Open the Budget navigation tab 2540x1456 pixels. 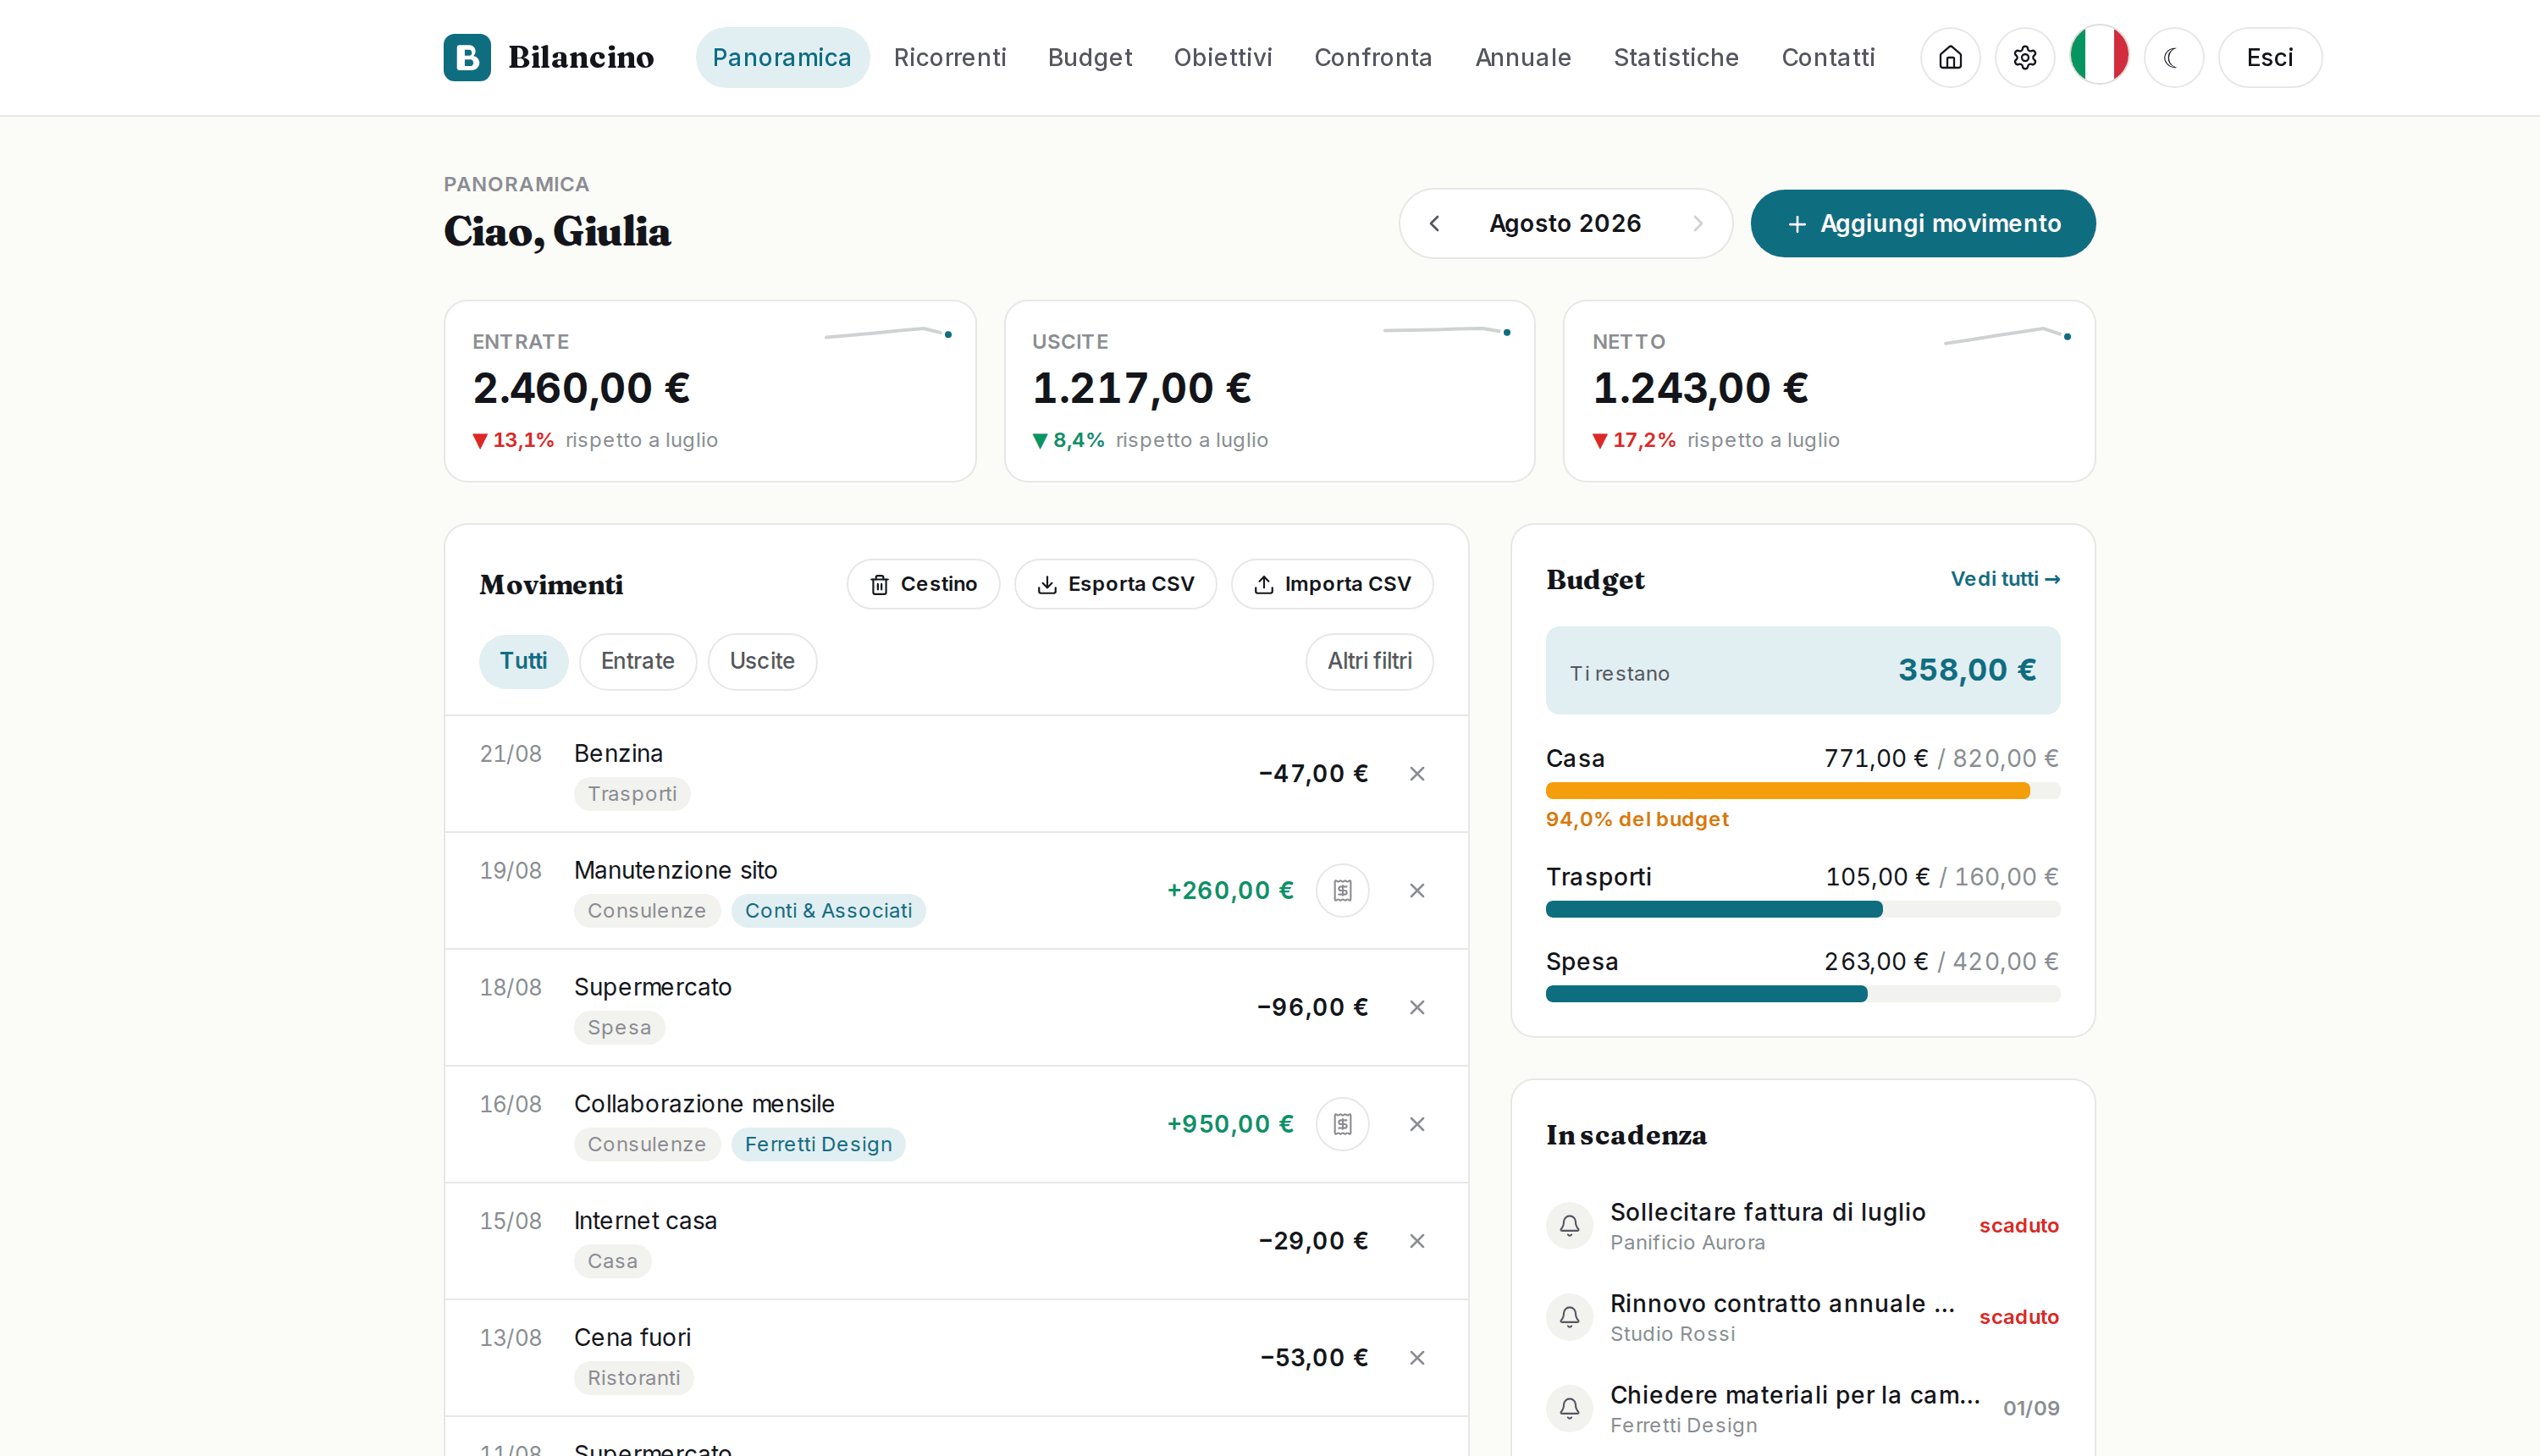[1090, 57]
